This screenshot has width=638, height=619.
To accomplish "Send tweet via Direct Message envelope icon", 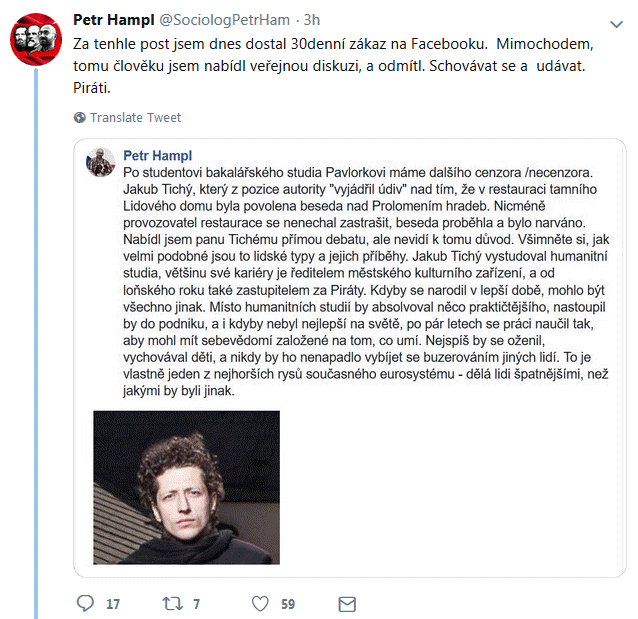I will 347,603.
